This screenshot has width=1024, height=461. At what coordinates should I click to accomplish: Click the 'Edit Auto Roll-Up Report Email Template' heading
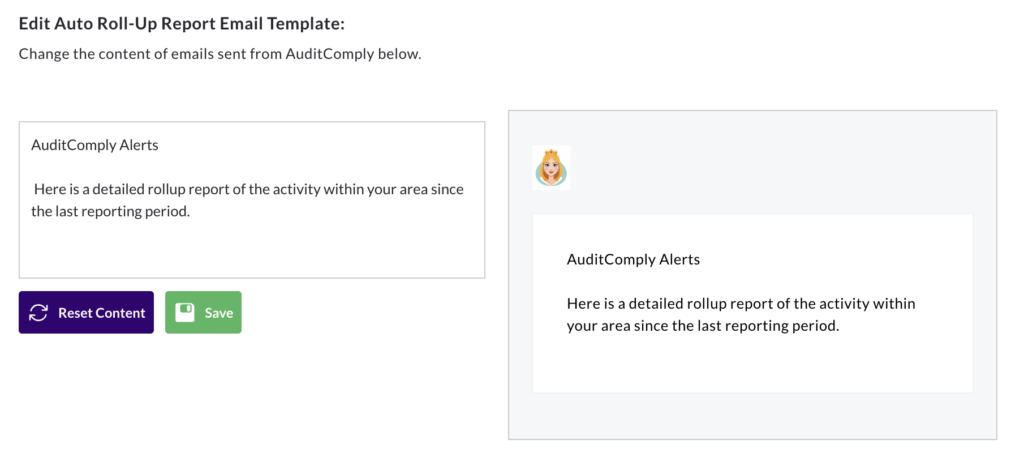coord(181,24)
